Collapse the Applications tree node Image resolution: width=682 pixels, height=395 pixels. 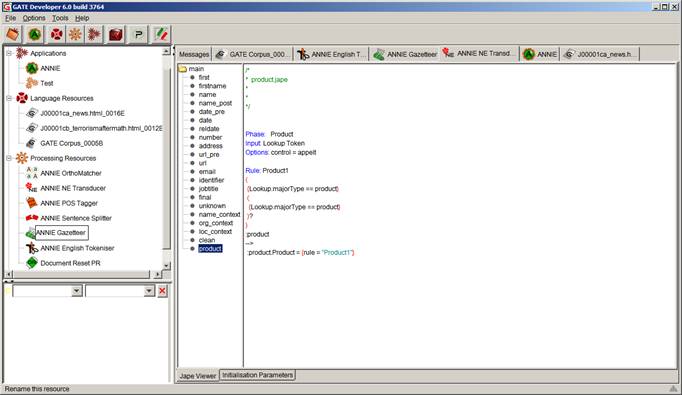pos(9,53)
